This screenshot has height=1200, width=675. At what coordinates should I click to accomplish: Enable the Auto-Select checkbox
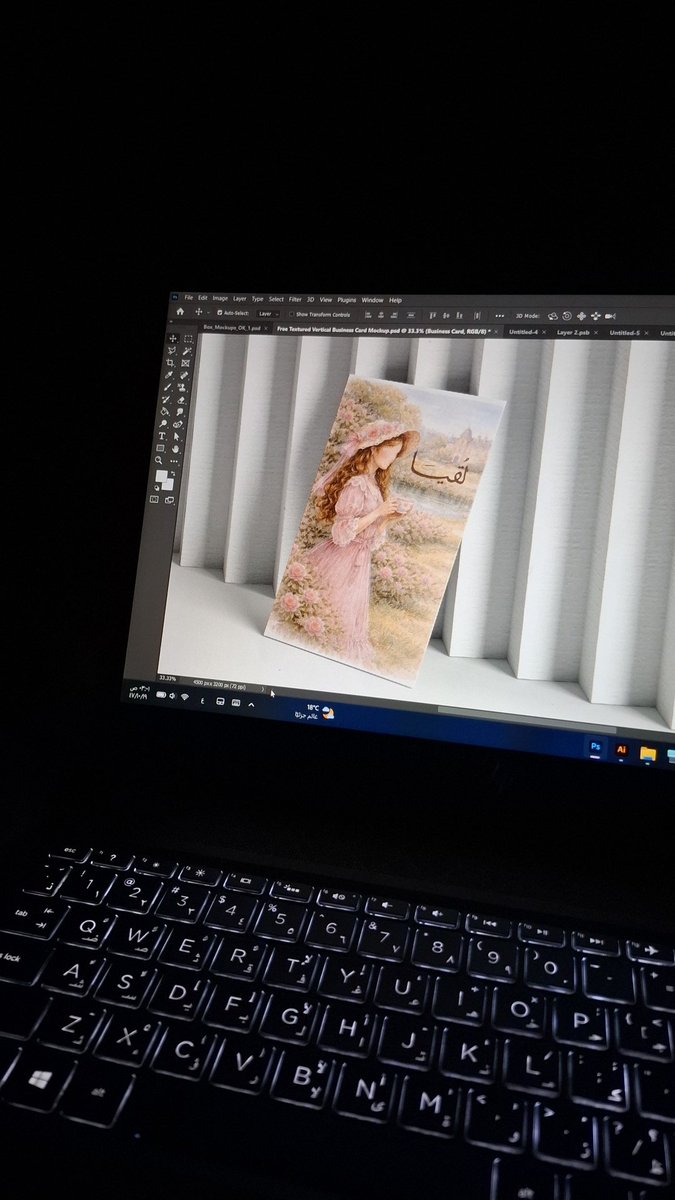click(219, 313)
